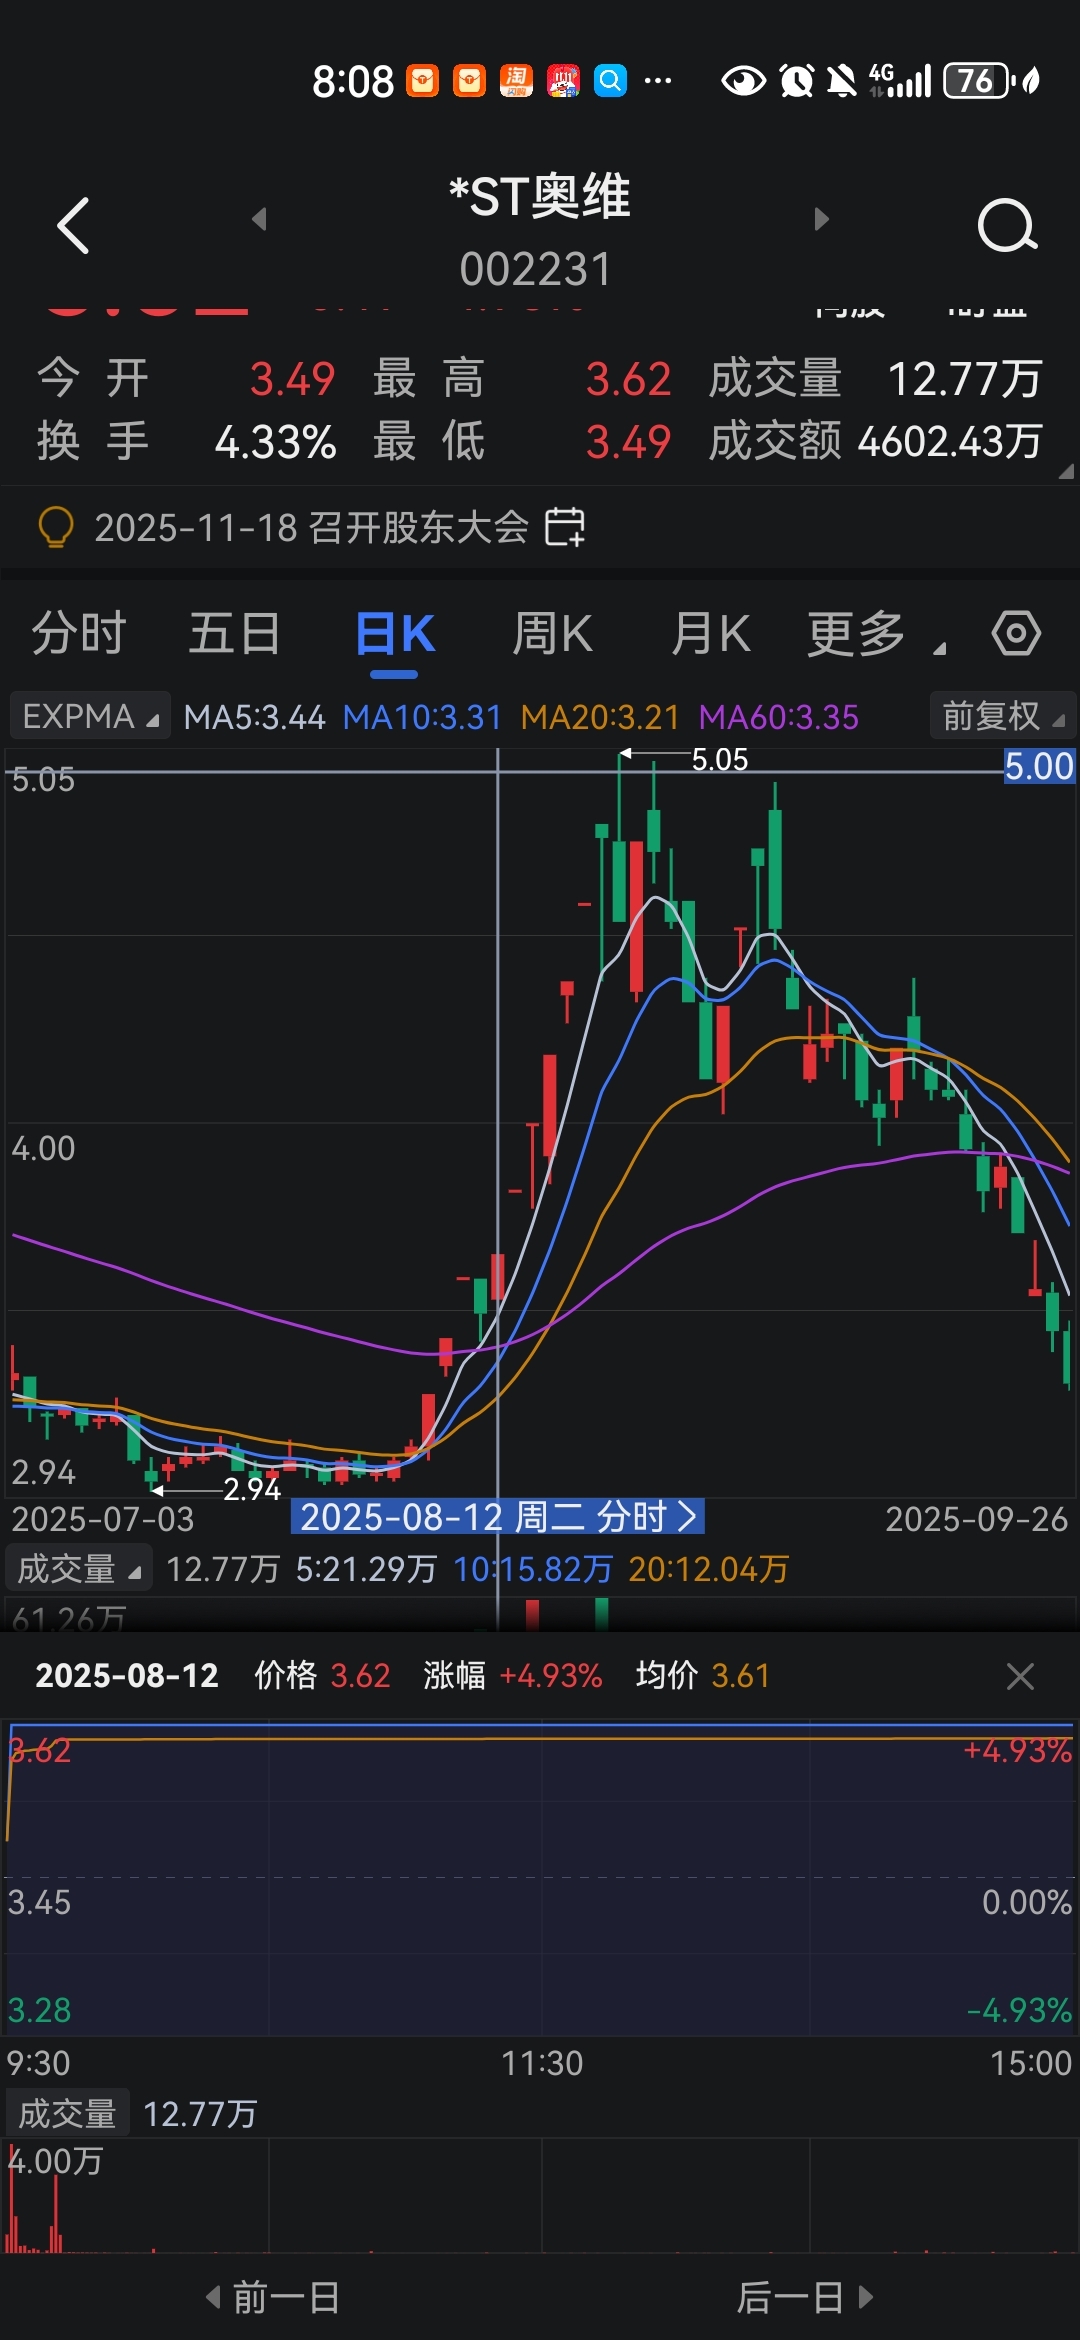This screenshot has height=2340, width=1080.
Task: Tap 成交量 12.77万 quote value
Action: point(875,379)
